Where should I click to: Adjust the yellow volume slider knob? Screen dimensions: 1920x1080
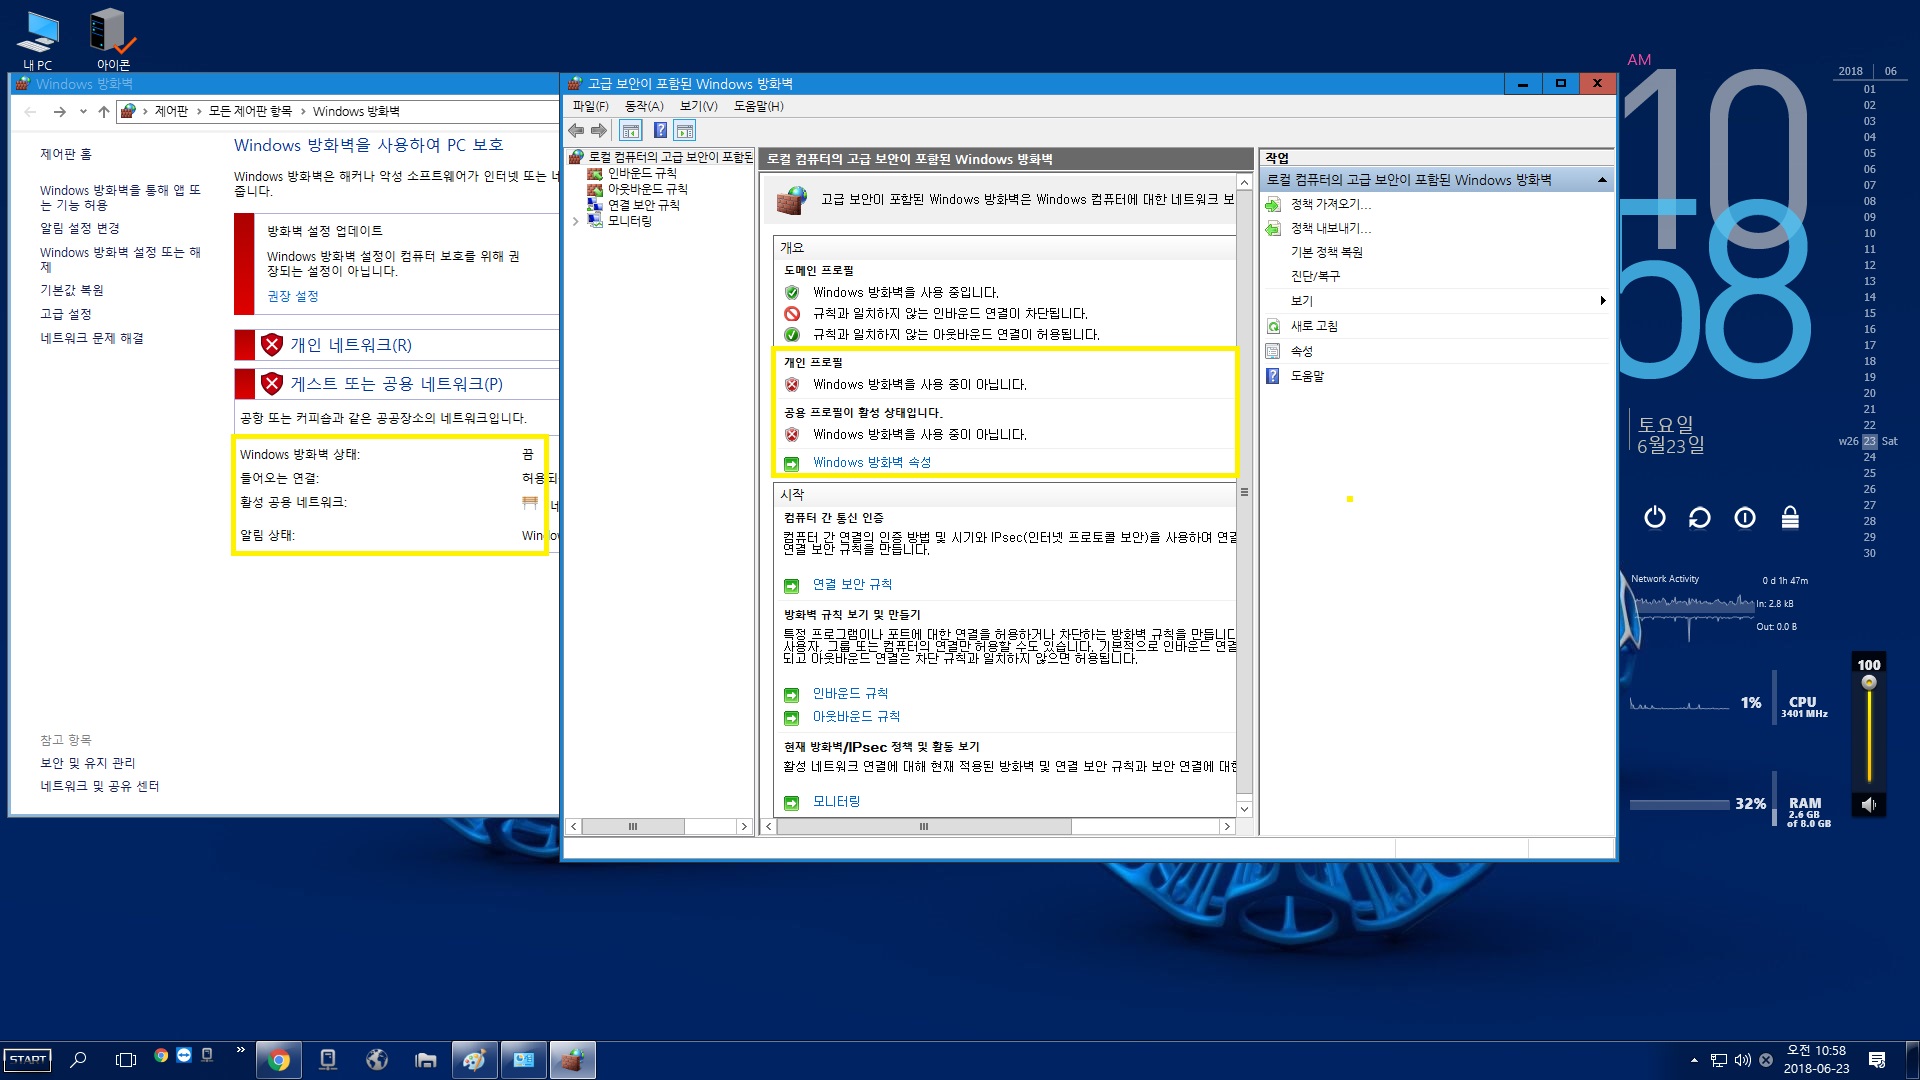click(x=1869, y=683)
